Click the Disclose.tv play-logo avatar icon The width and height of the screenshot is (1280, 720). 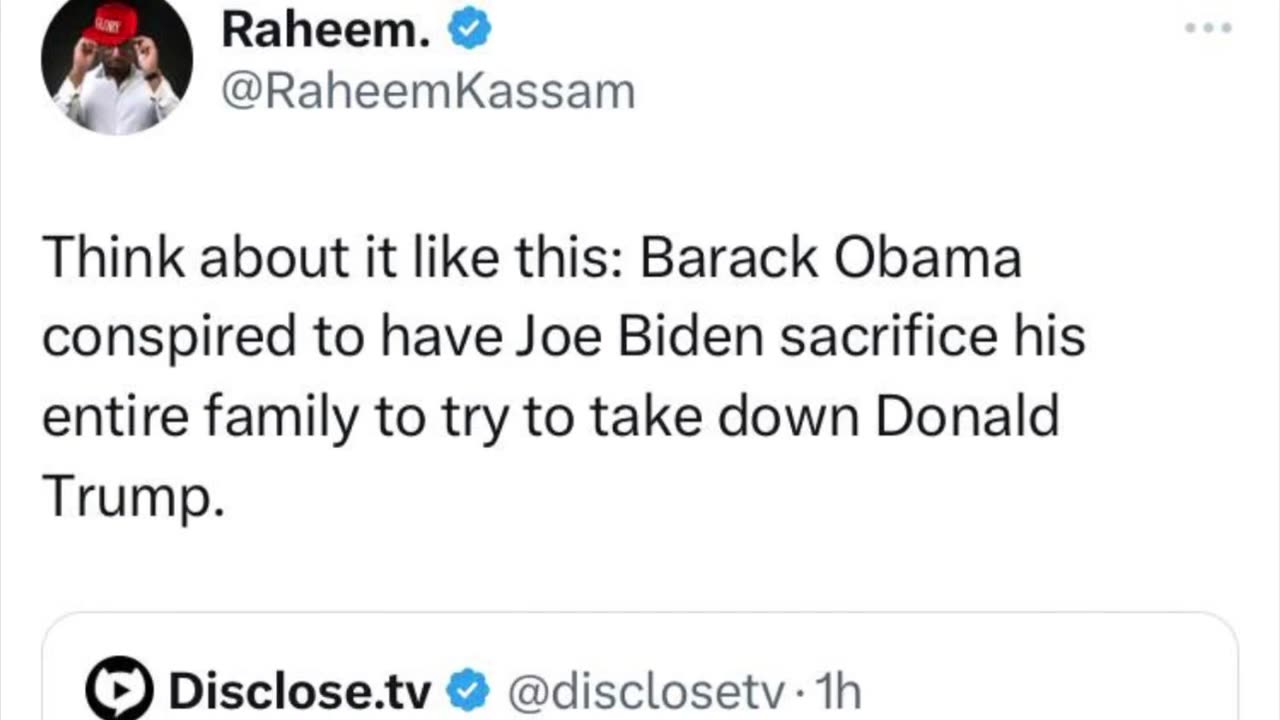click(118, 690)
